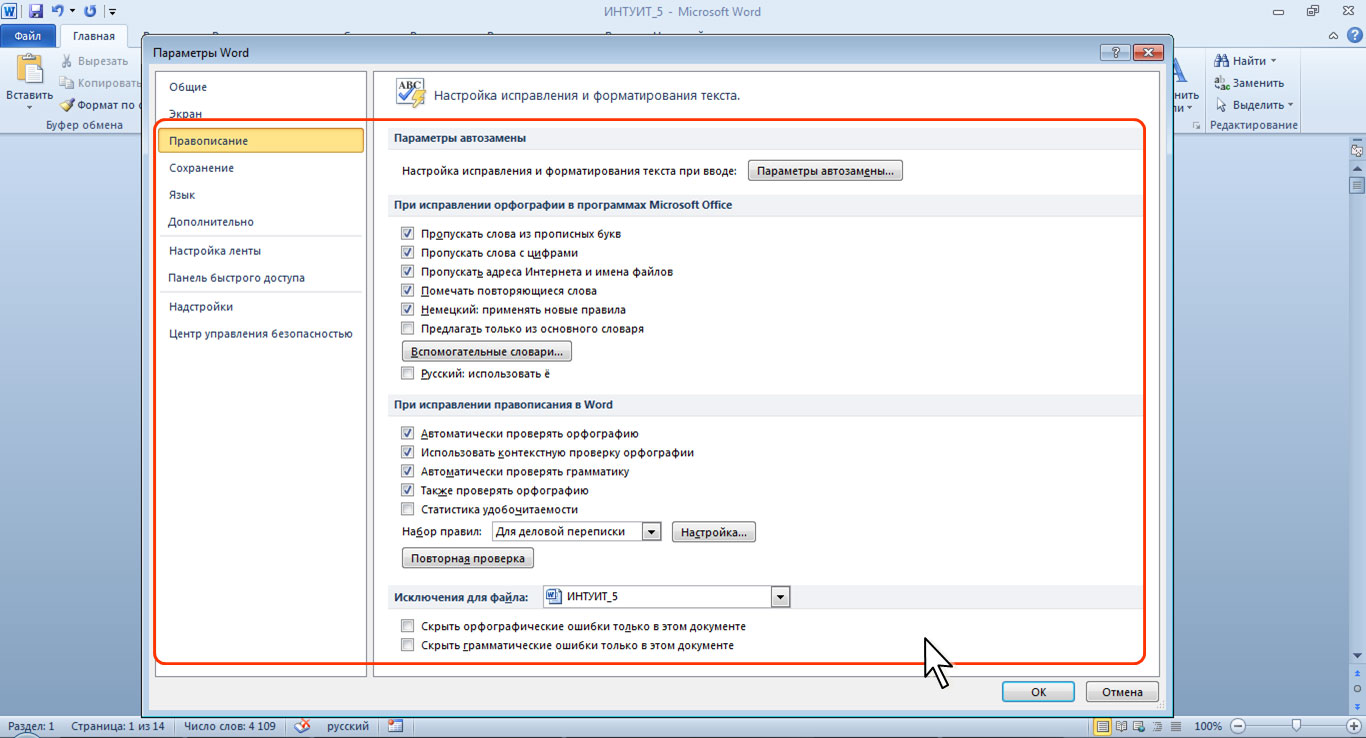
Task: Click the Save icon in quick access toolbar
Action: pos(36,12)
